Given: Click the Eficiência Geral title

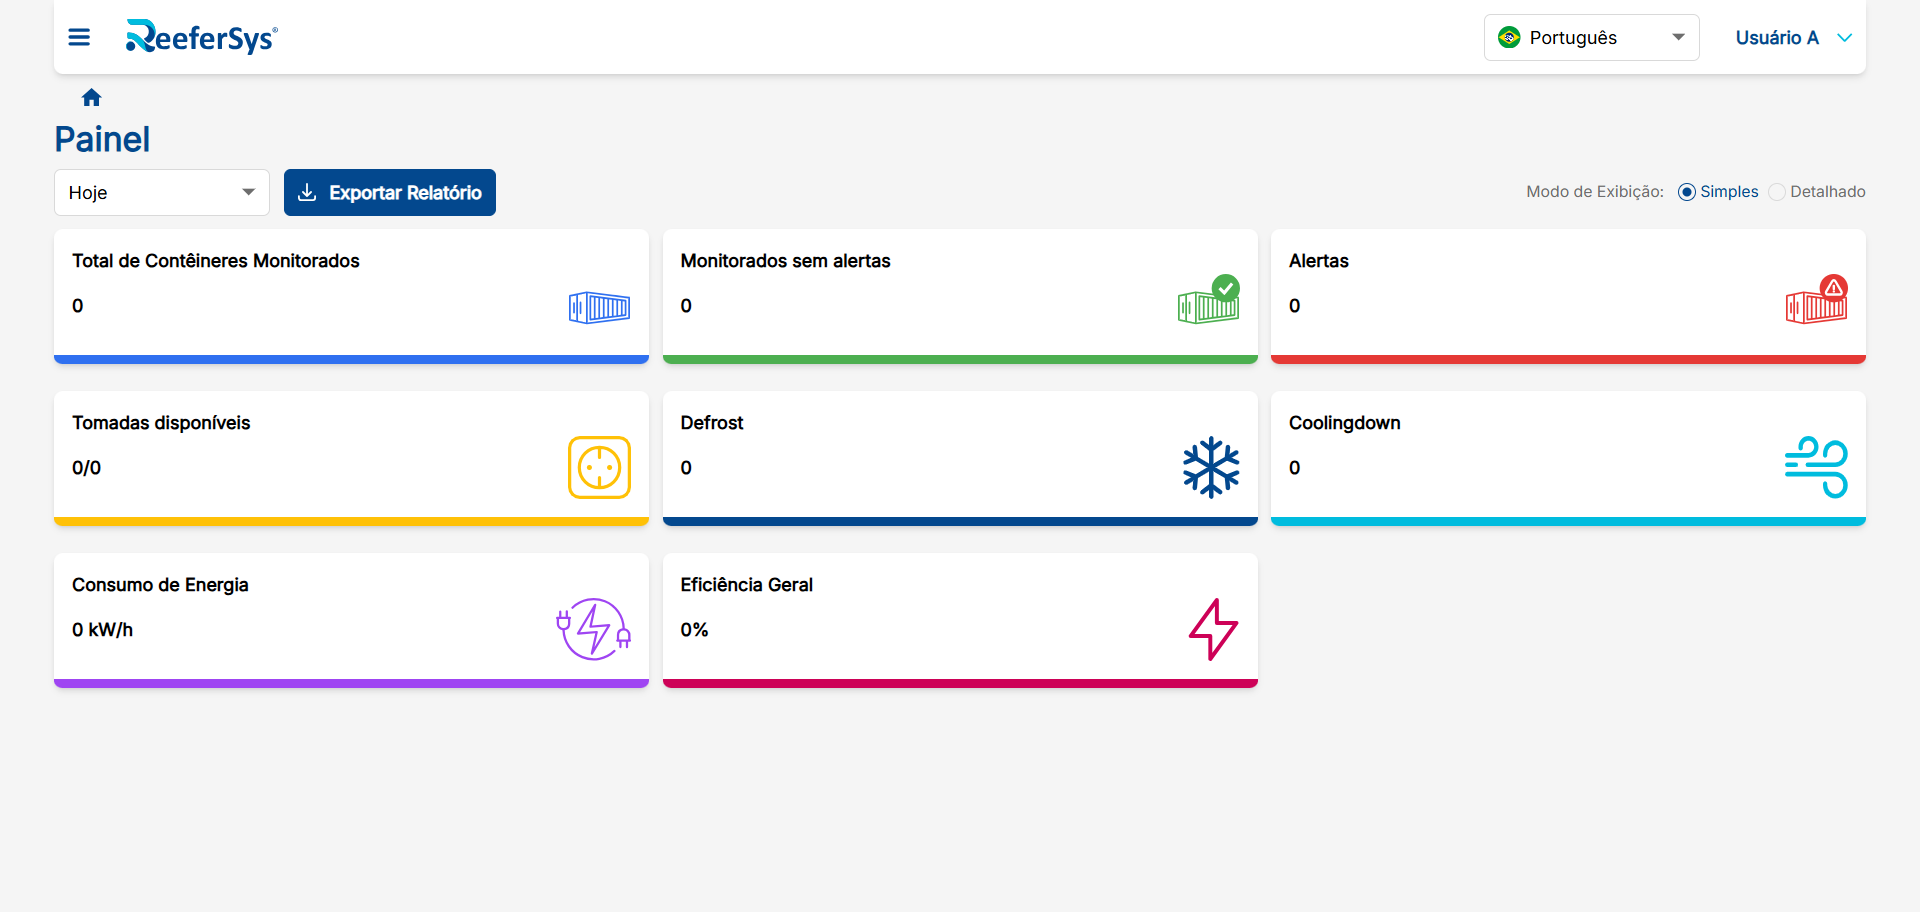Looking at the screenshot, I should (747, 585).
